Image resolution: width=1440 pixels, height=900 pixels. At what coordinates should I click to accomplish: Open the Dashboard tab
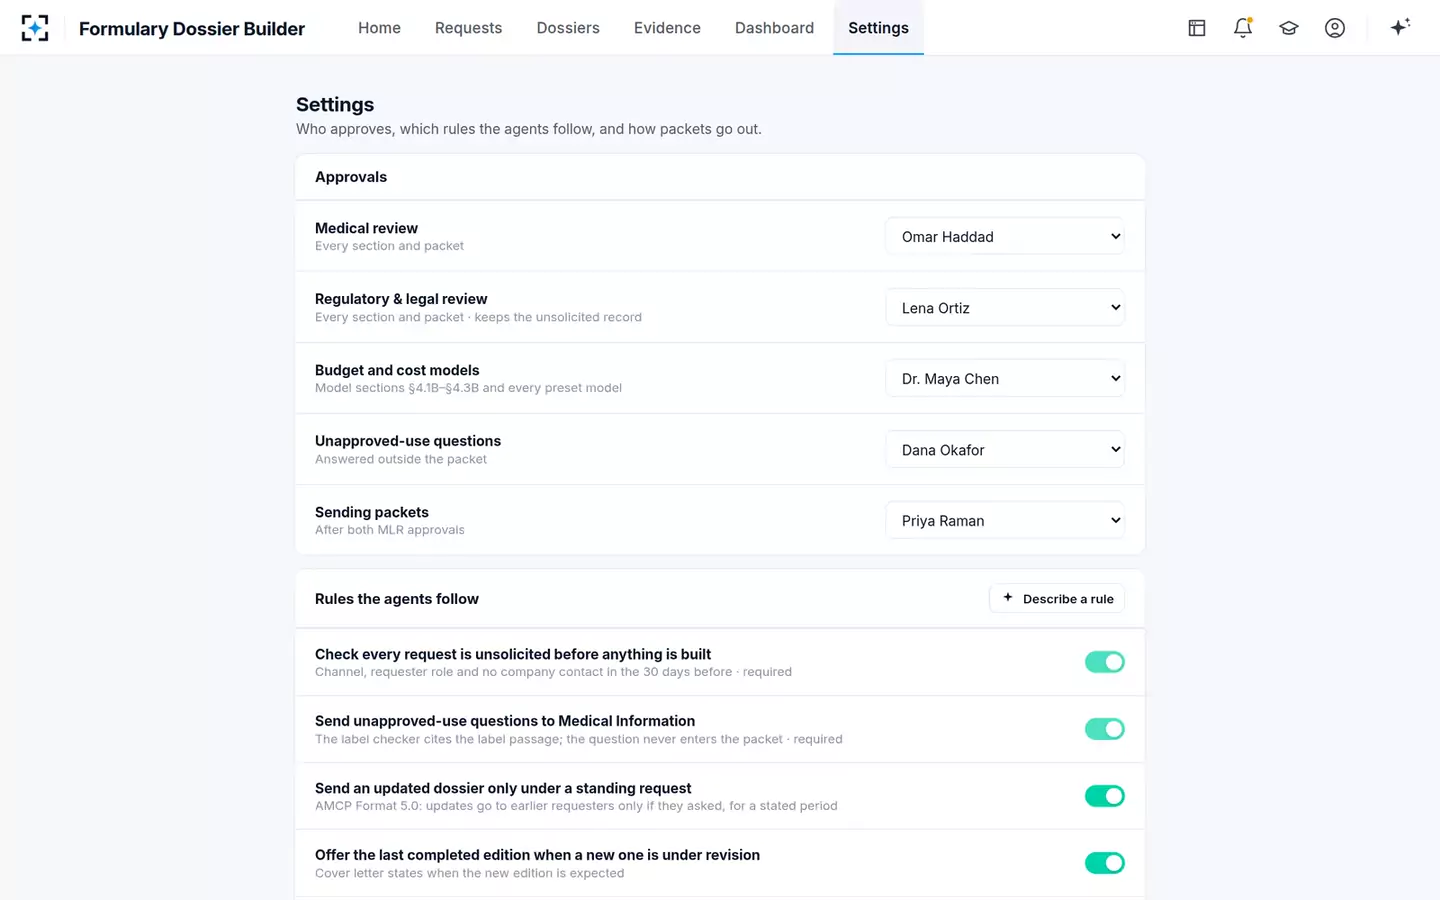[x=774, y=28]
